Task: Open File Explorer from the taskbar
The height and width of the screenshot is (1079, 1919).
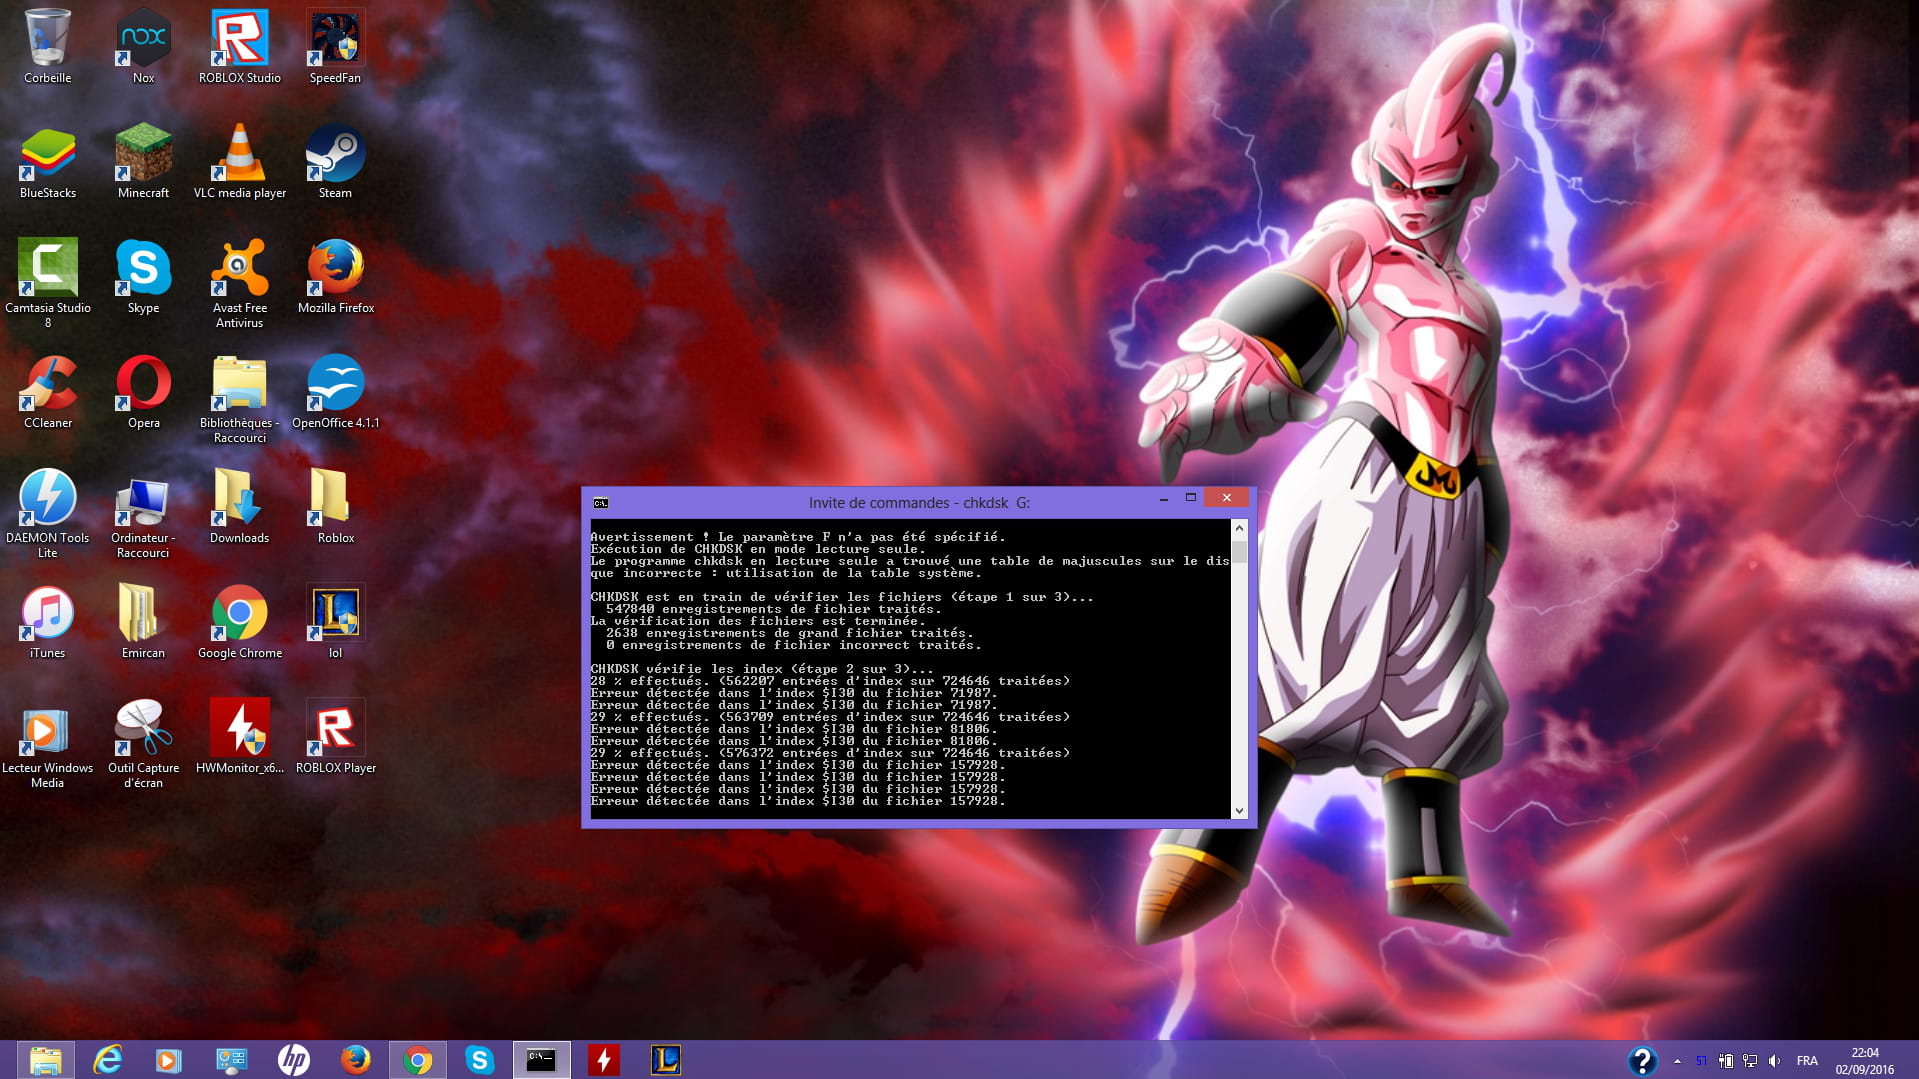Action: [46, 1060]
